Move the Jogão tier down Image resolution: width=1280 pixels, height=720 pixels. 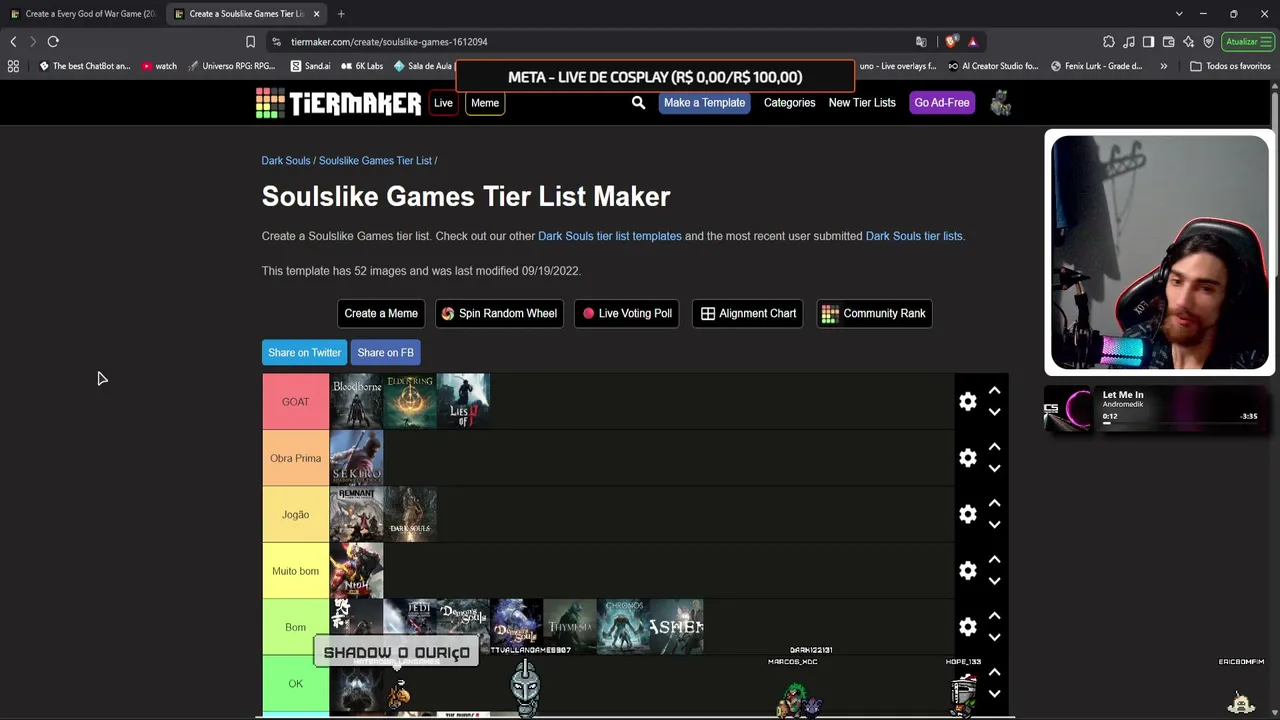(x=994, y=524)
